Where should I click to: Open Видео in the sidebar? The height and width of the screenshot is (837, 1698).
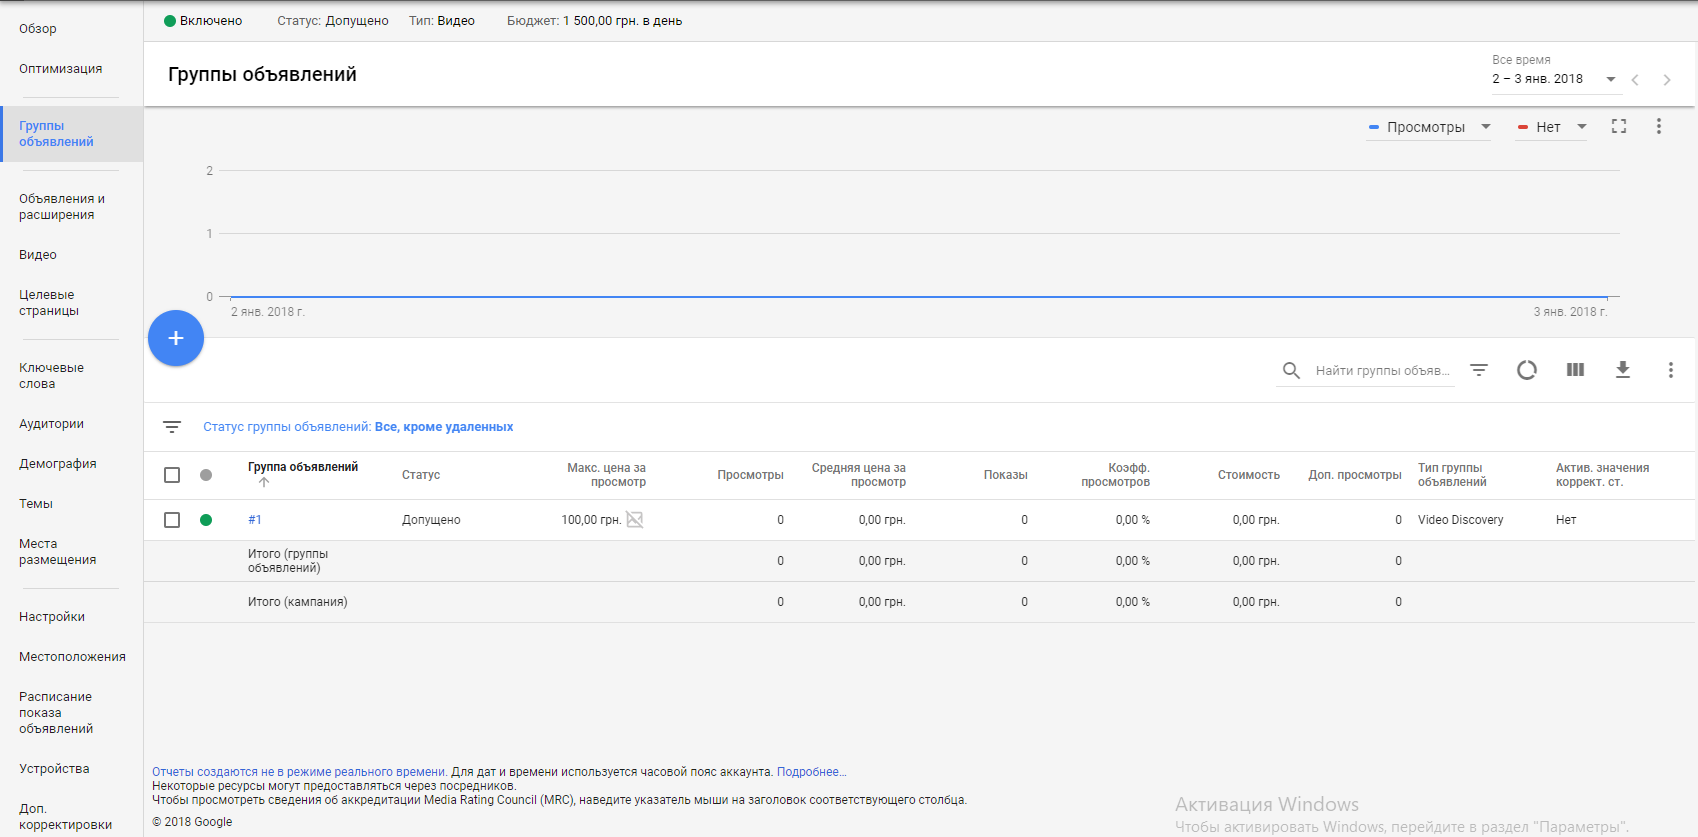[x=38, y=255]
